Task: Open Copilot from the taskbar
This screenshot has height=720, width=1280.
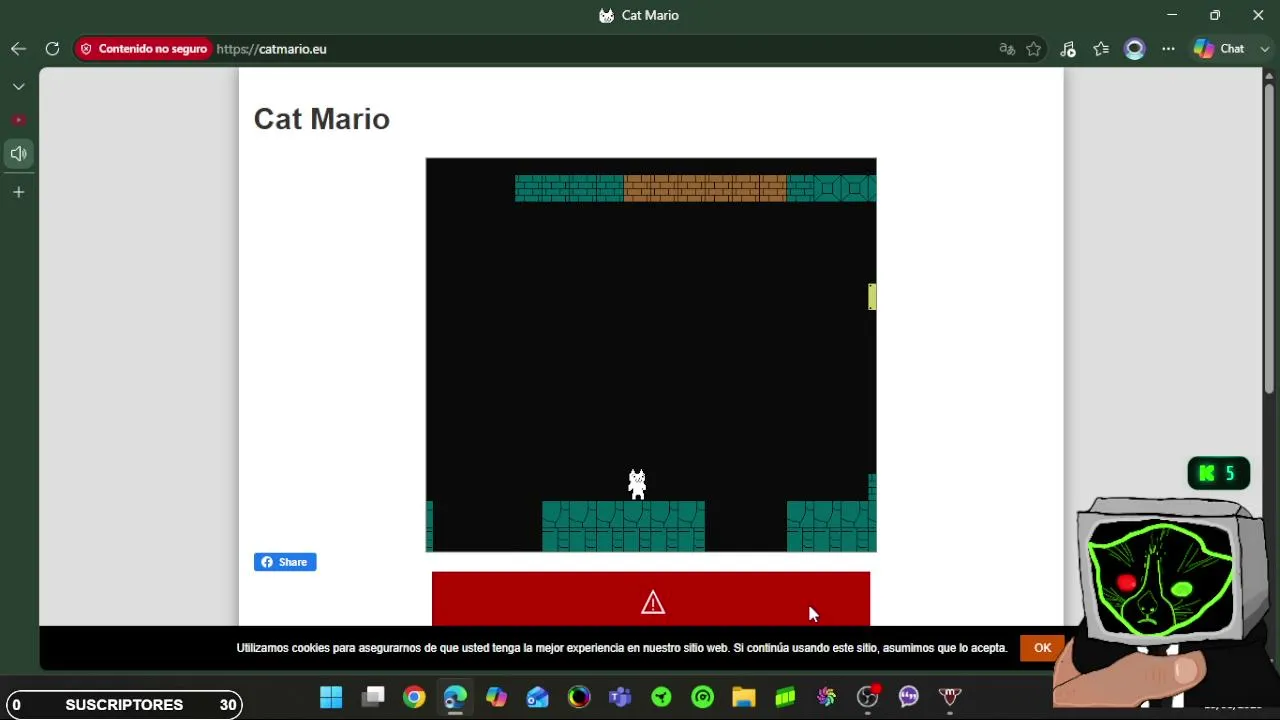Action: point(496,697)
